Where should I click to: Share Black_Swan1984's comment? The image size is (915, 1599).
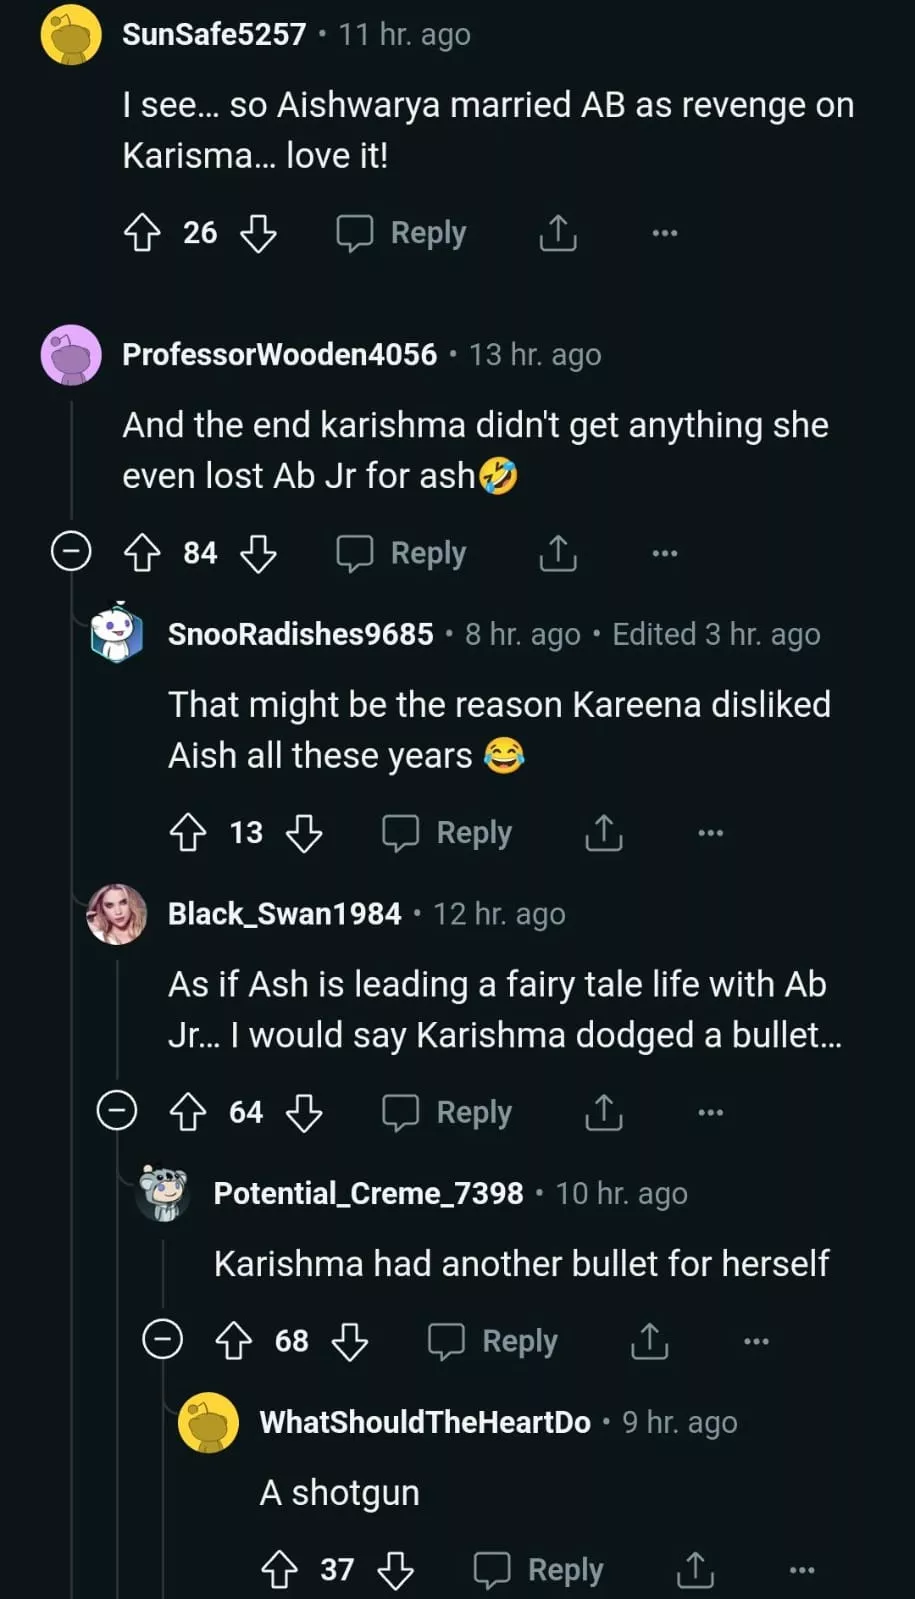pyautogui.click(x=604, y=1112)
